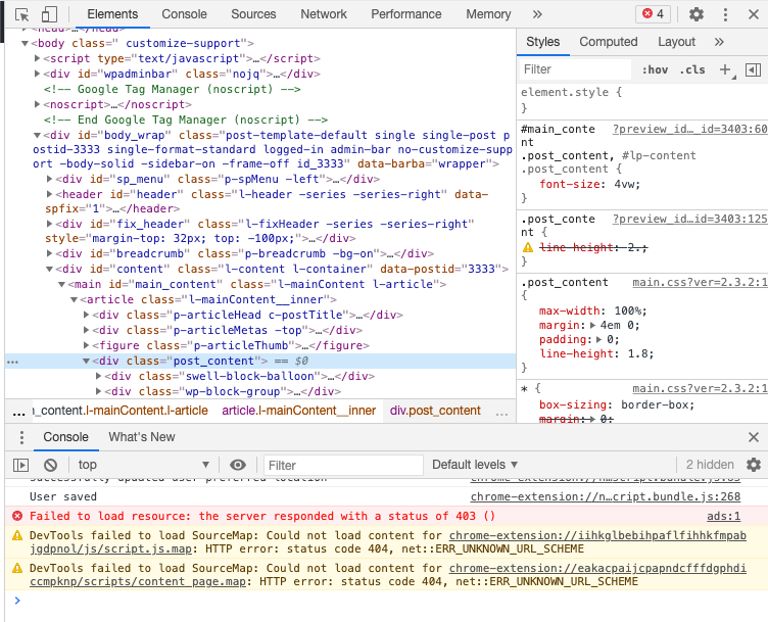Viewport: 768px width, 622px height.
Task: Toggle the :hov element state button
Action: (655, 70)
